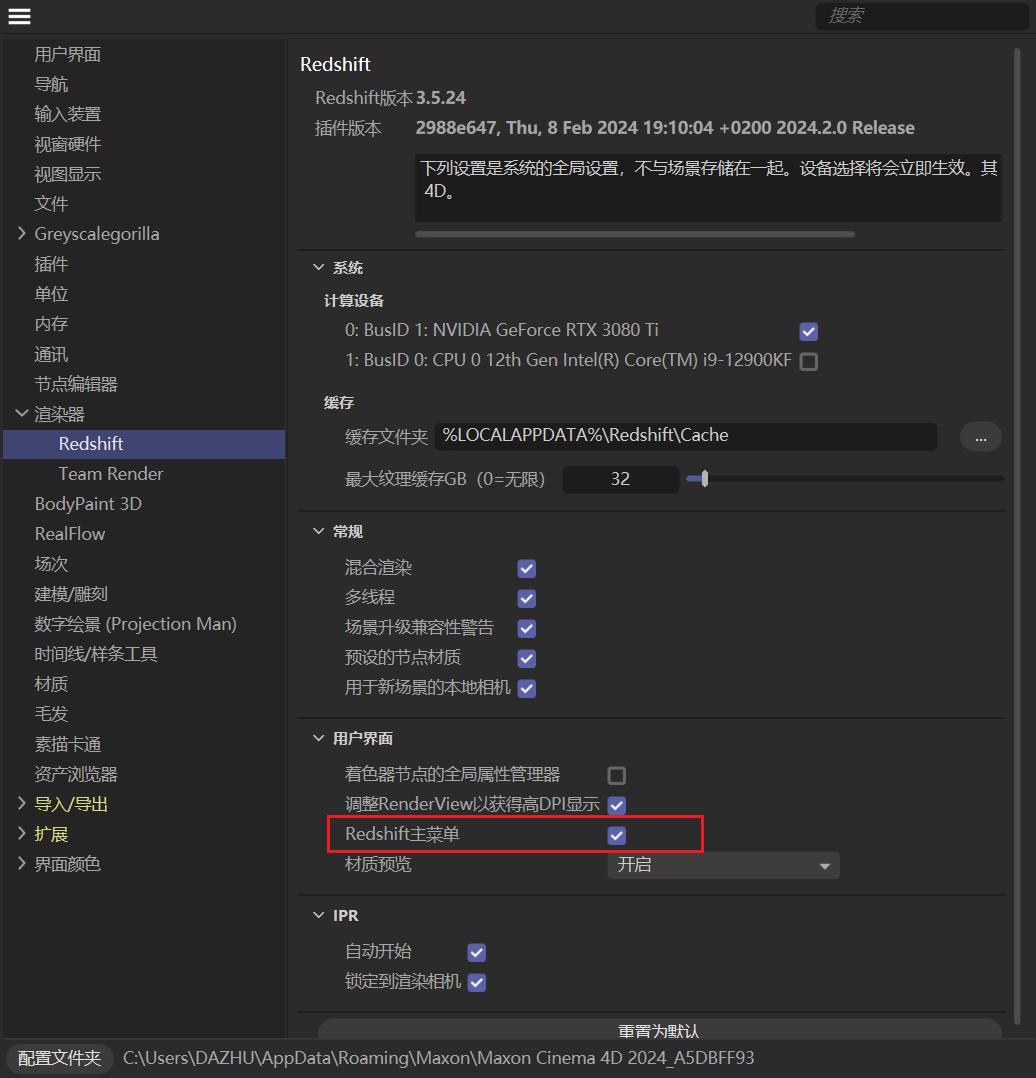Collapse the 渲染器 tree branch
Image resolution: width=1036 pixels, height=1078 pixels.
point(22,413)
